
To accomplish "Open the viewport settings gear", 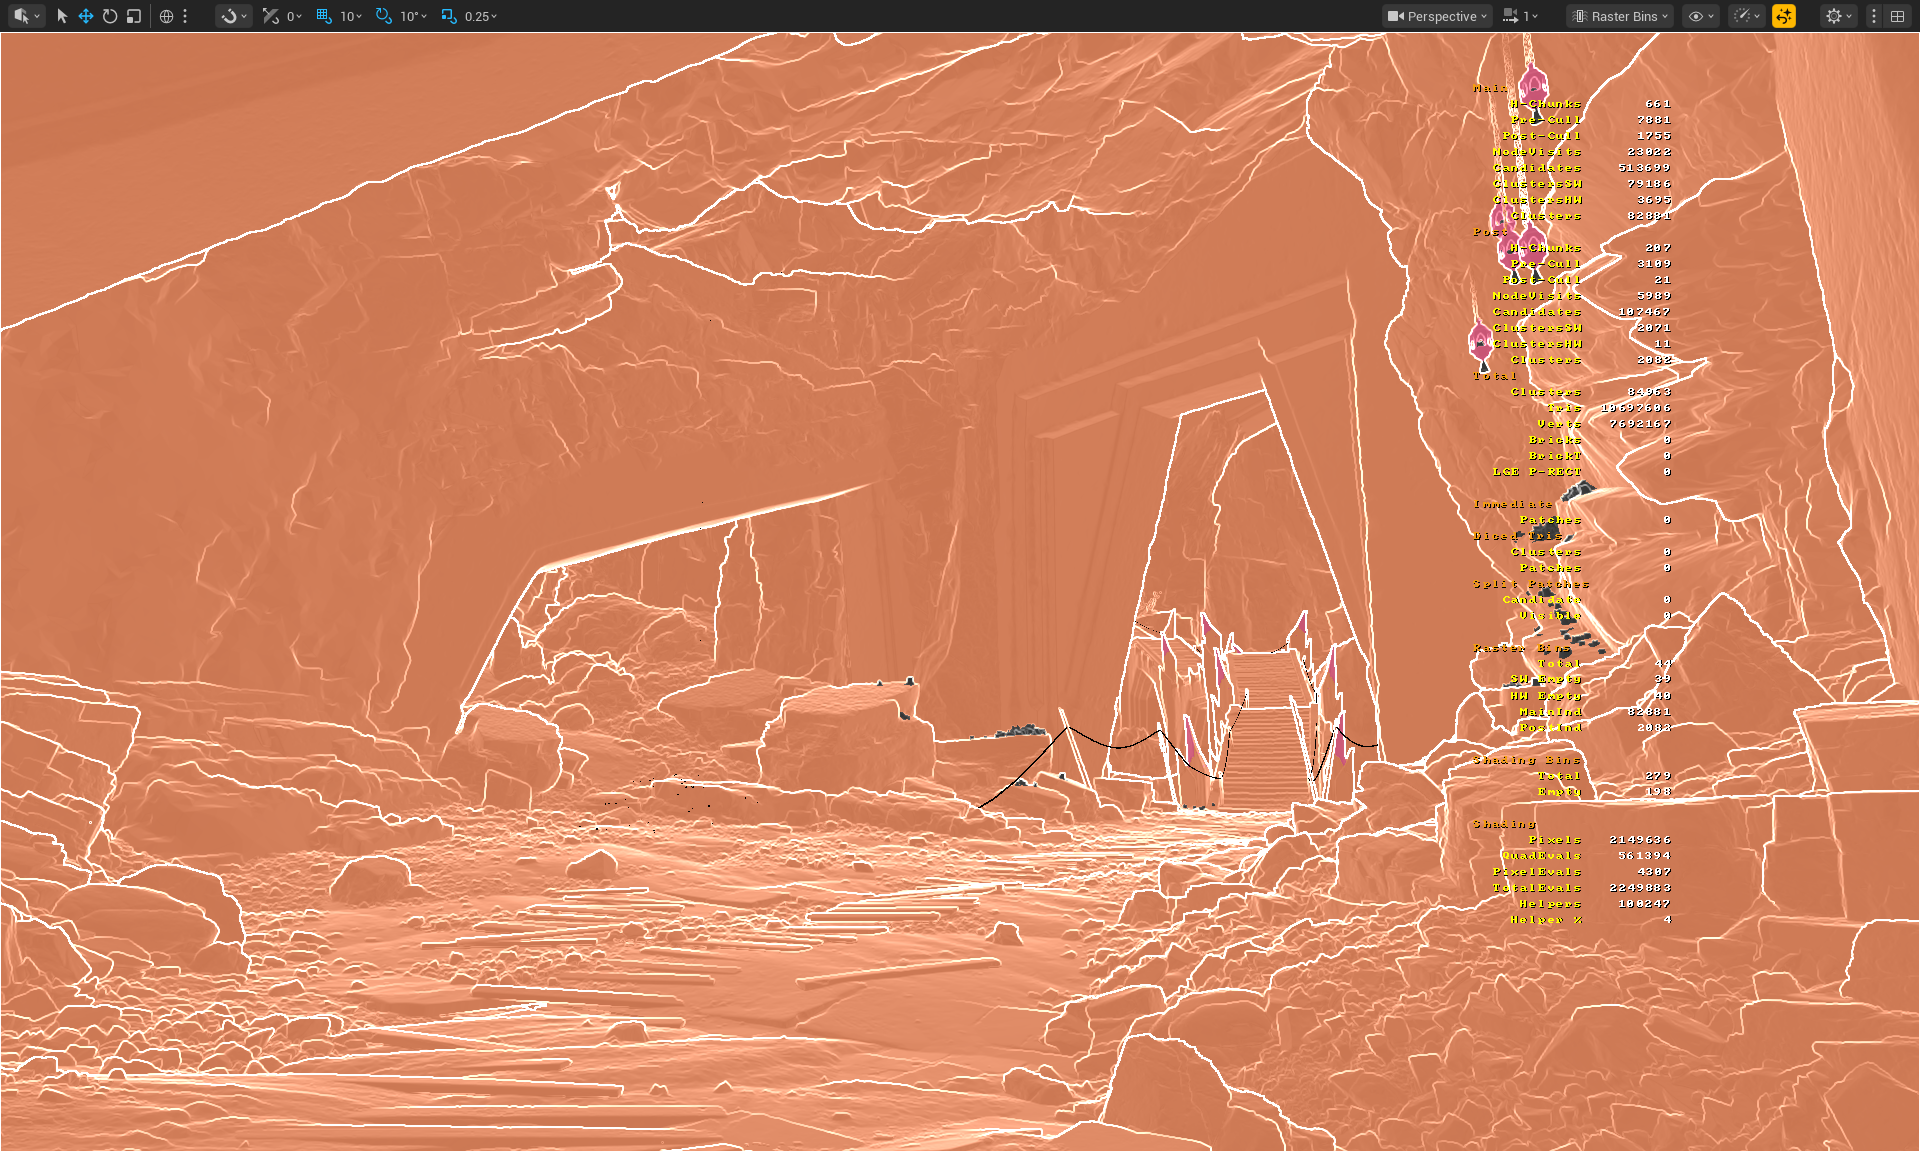I will [1838, 16].
